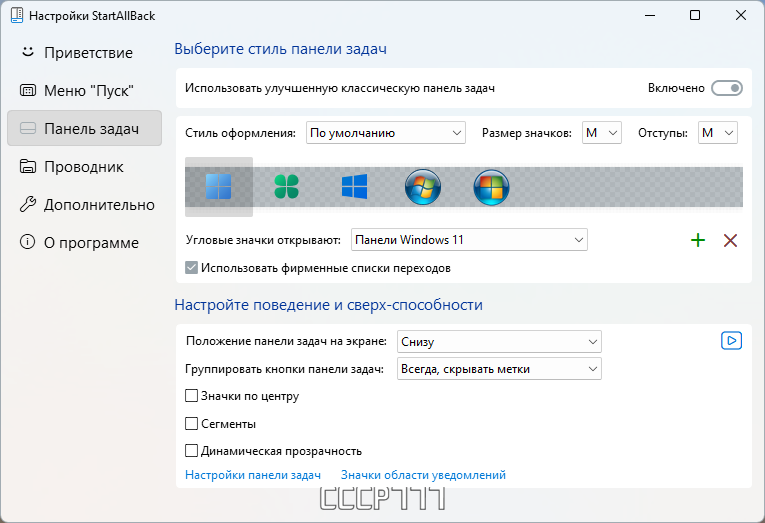Toggle the enhanced classic taskbar switch

pos(726,88)
